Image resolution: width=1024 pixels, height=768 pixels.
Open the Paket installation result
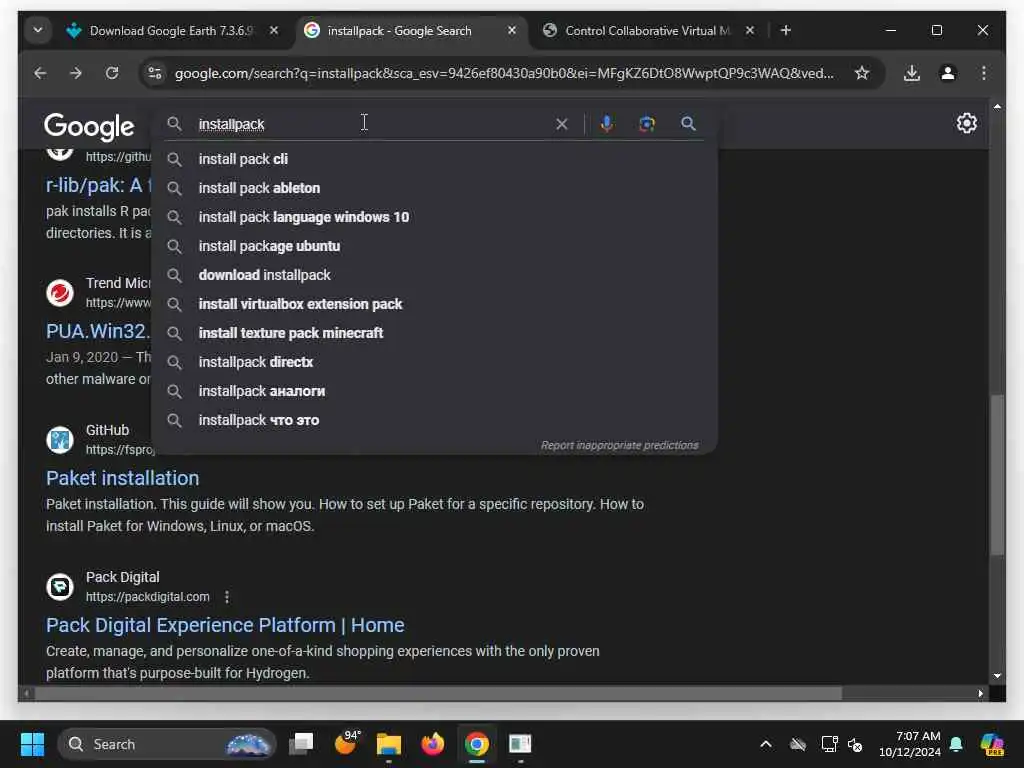click(122, 478)
